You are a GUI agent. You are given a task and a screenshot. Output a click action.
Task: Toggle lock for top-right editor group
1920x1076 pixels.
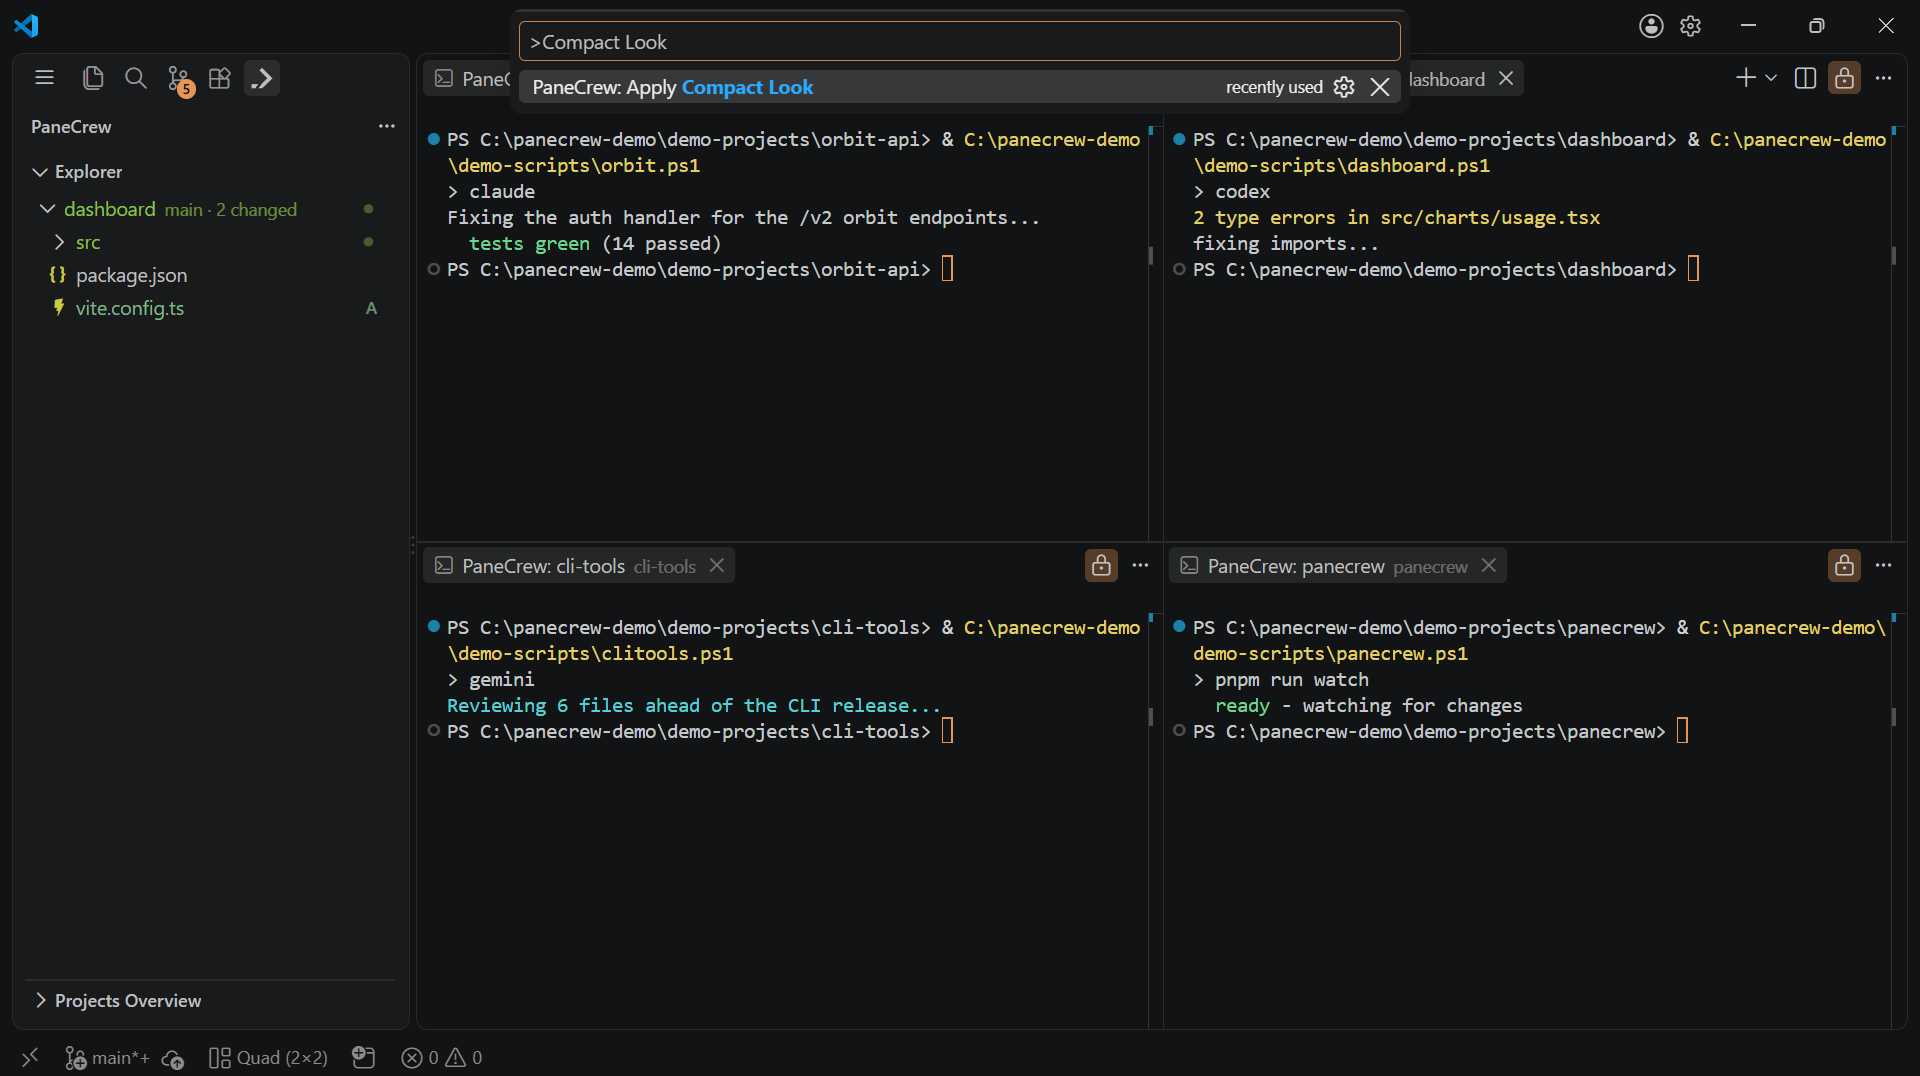1845,78
